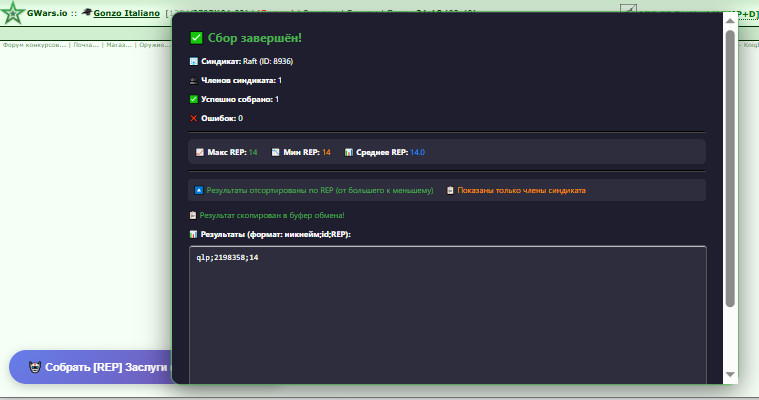Viewport: 759px width, 400px height.
Task: Click the Членов синдиката members icon
Action: pyautogui.click(x=194, y=80)
